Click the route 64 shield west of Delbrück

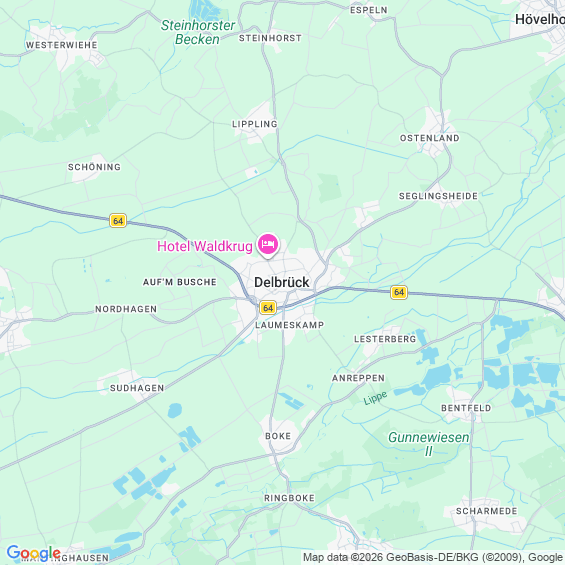(118, 221)
